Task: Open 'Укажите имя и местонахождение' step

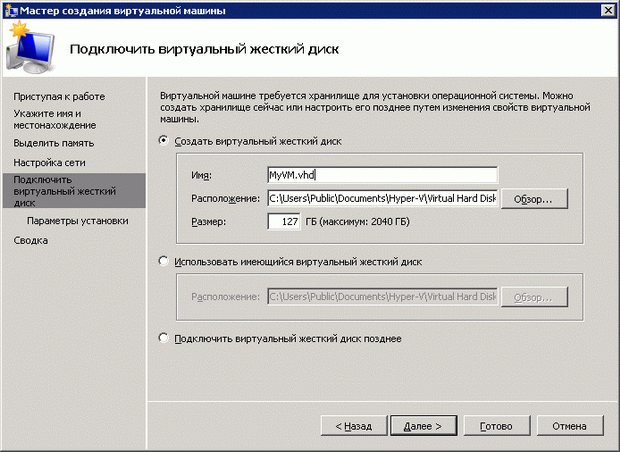Action: [54, 120]
